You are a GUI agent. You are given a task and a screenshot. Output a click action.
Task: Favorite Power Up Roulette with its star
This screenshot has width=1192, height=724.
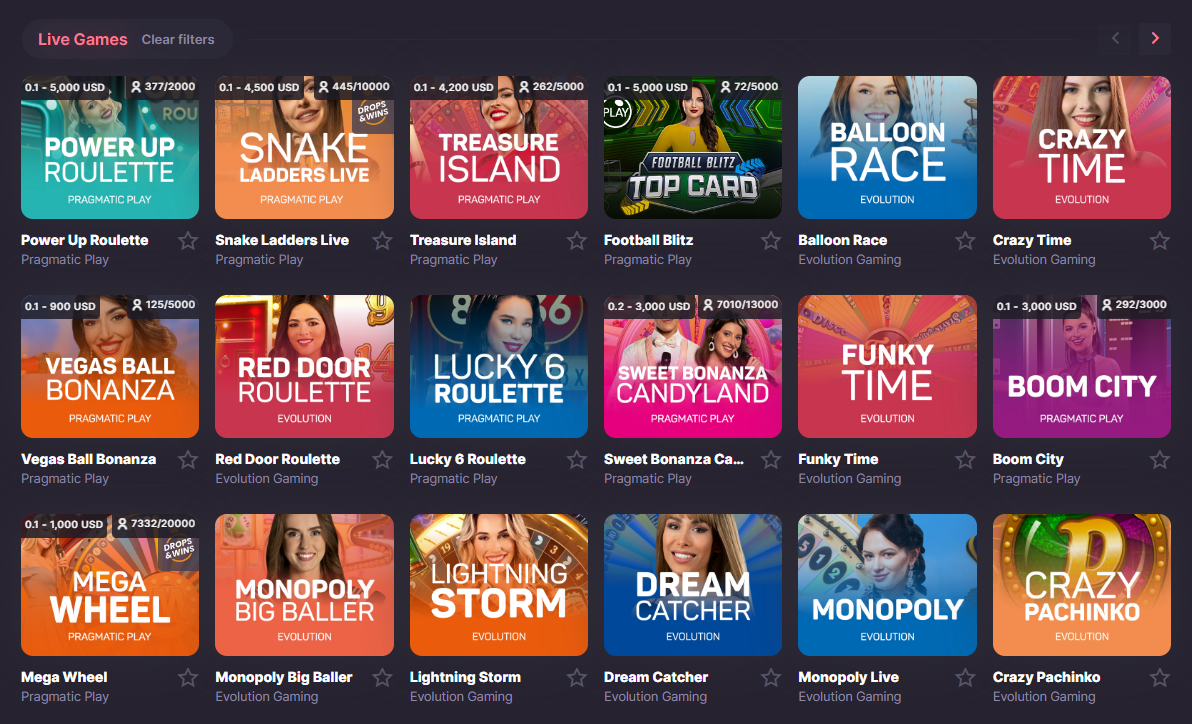coord(188,241)
